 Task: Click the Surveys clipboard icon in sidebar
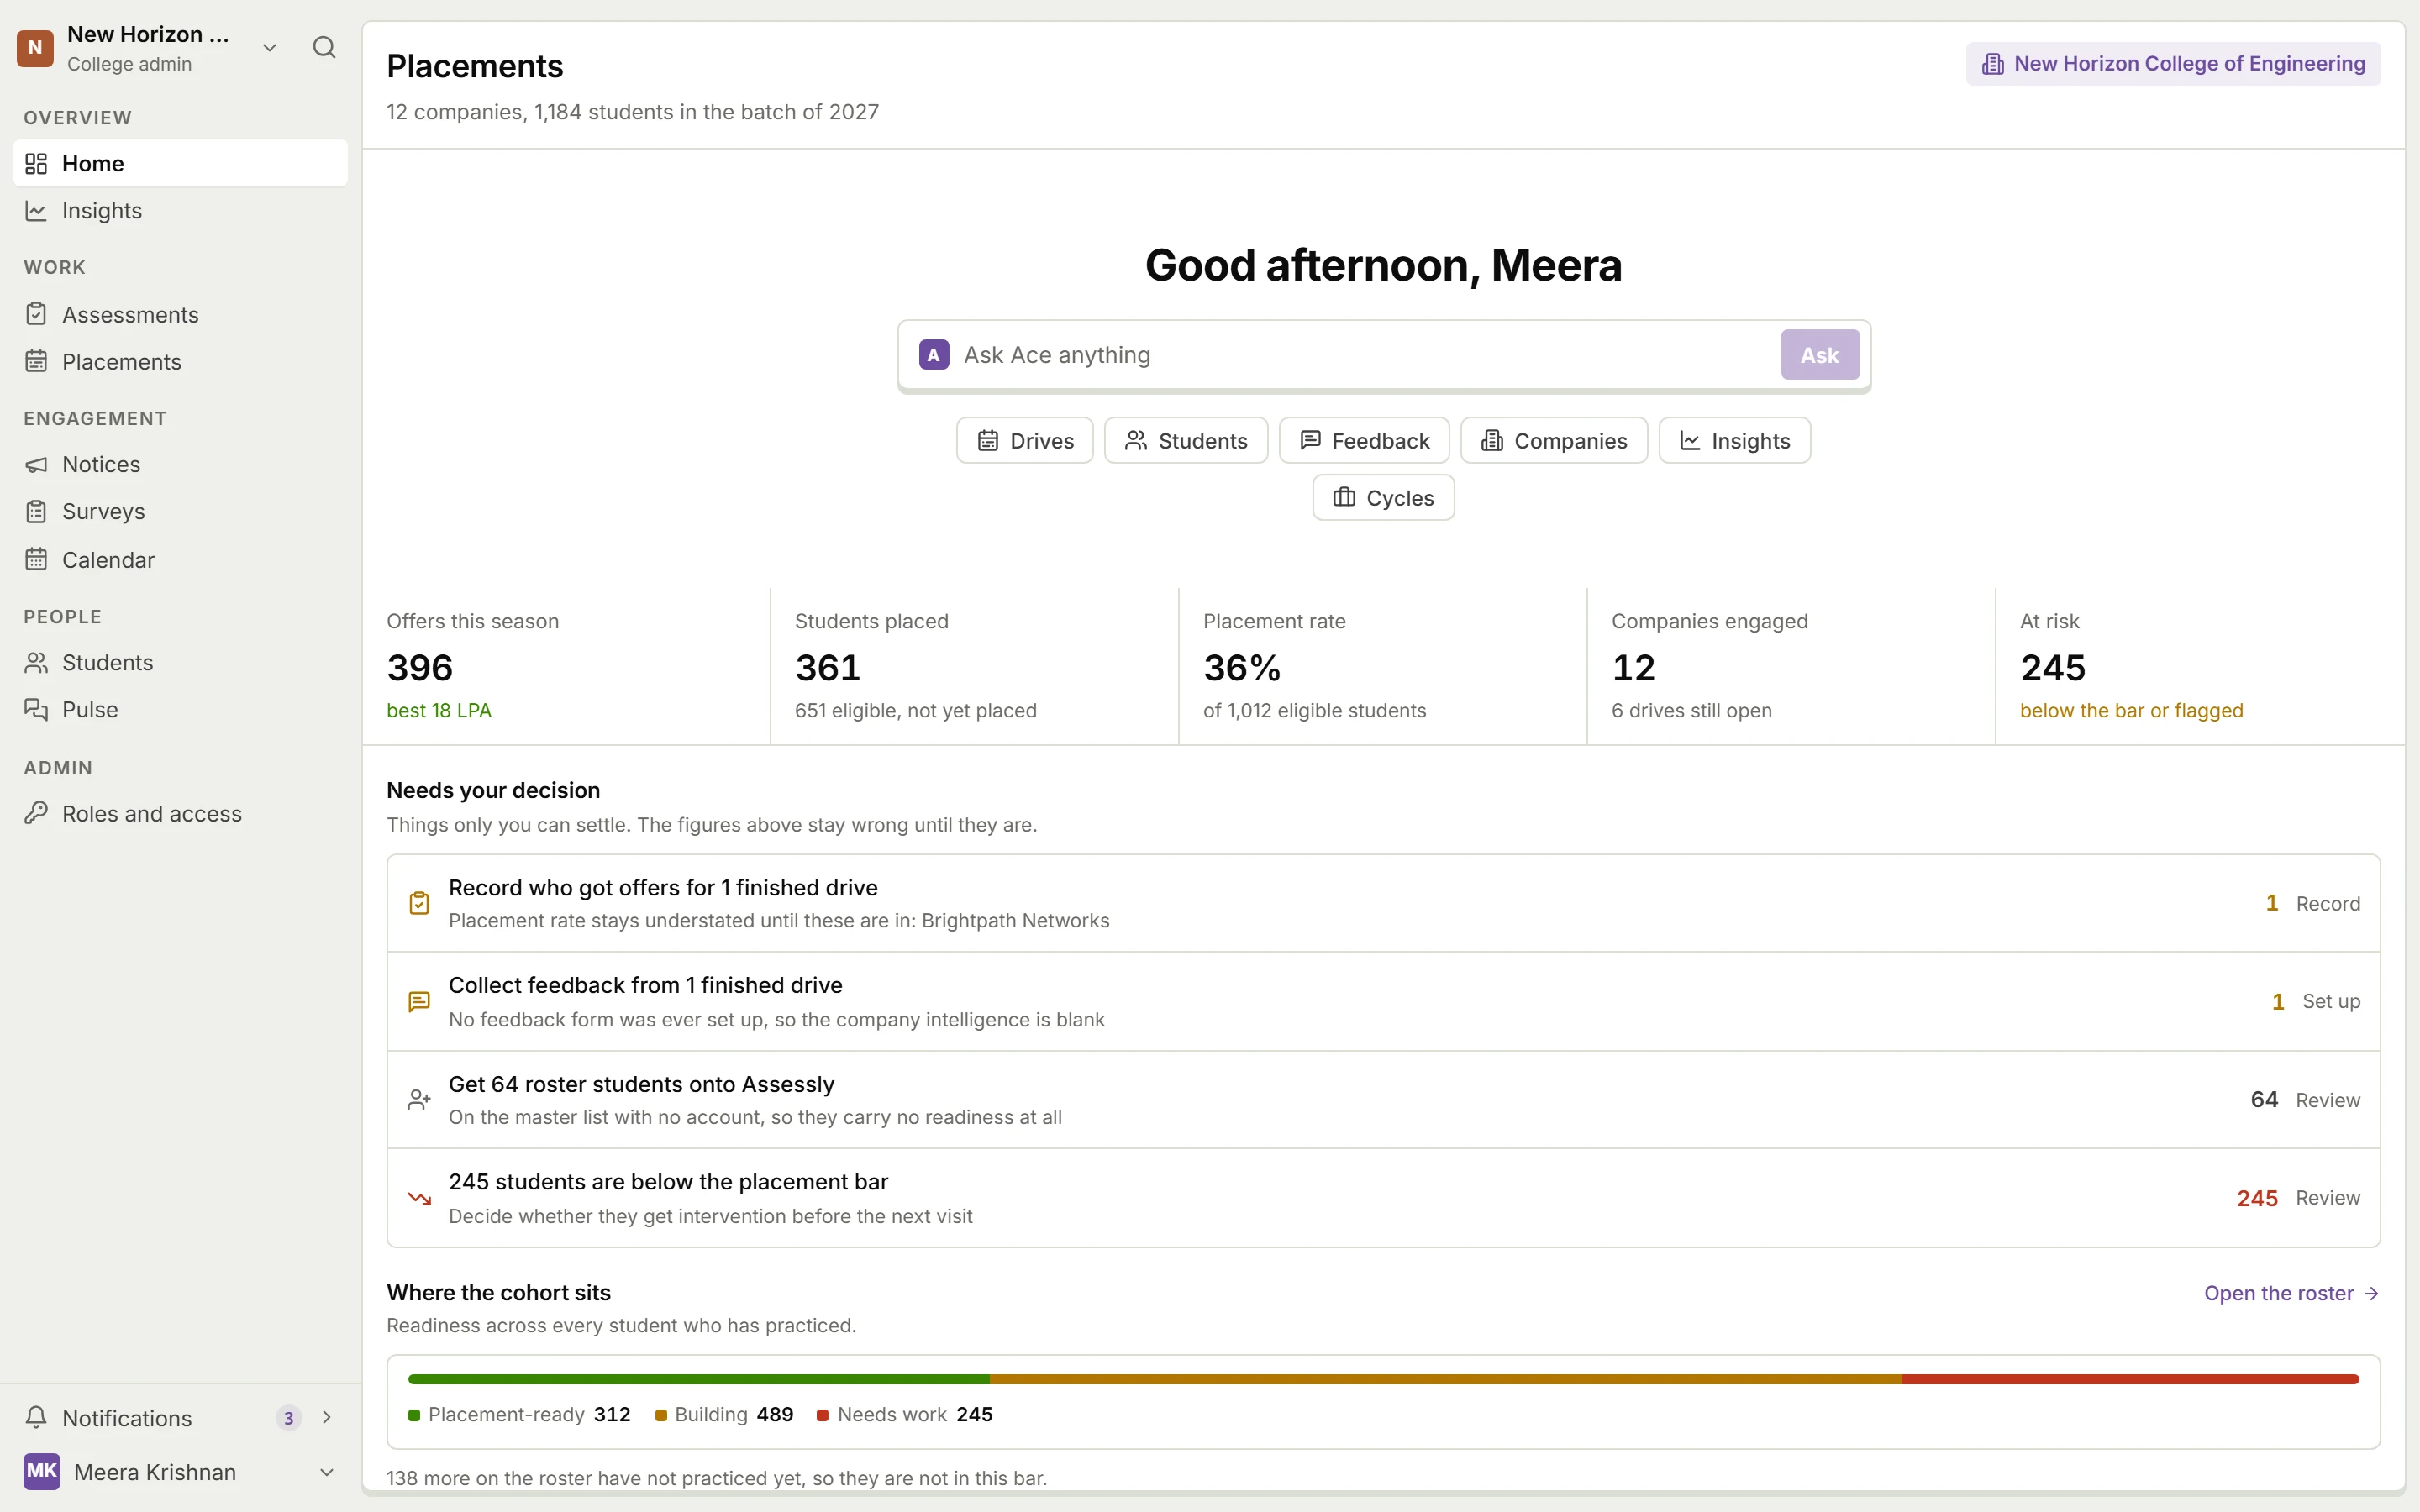(x=36, y=511)
